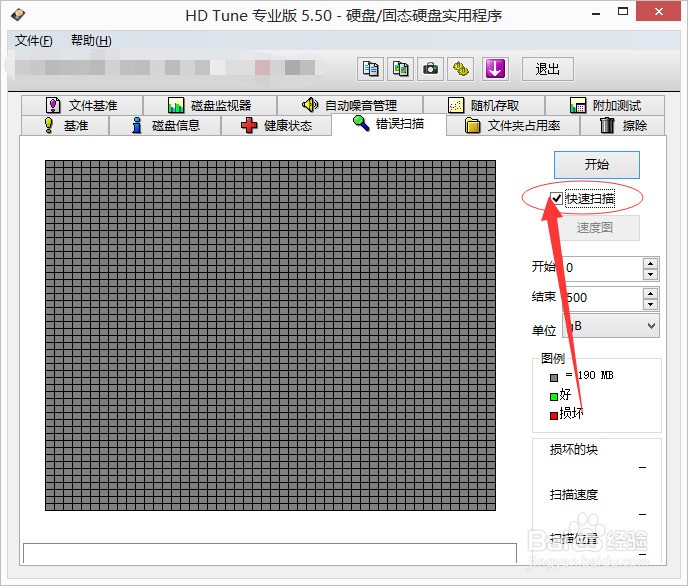This screenshot has height=586, width=688.
Task: Open the 文件(F) menu
Action: click(33, 41)
